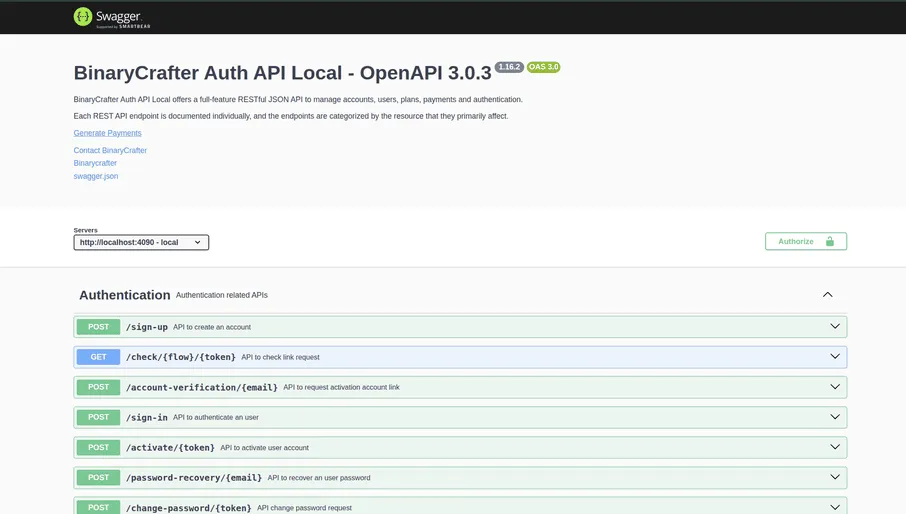906x514 pixels.
Task: Click 'API to check link request' description
Action: tap(280, 357)
